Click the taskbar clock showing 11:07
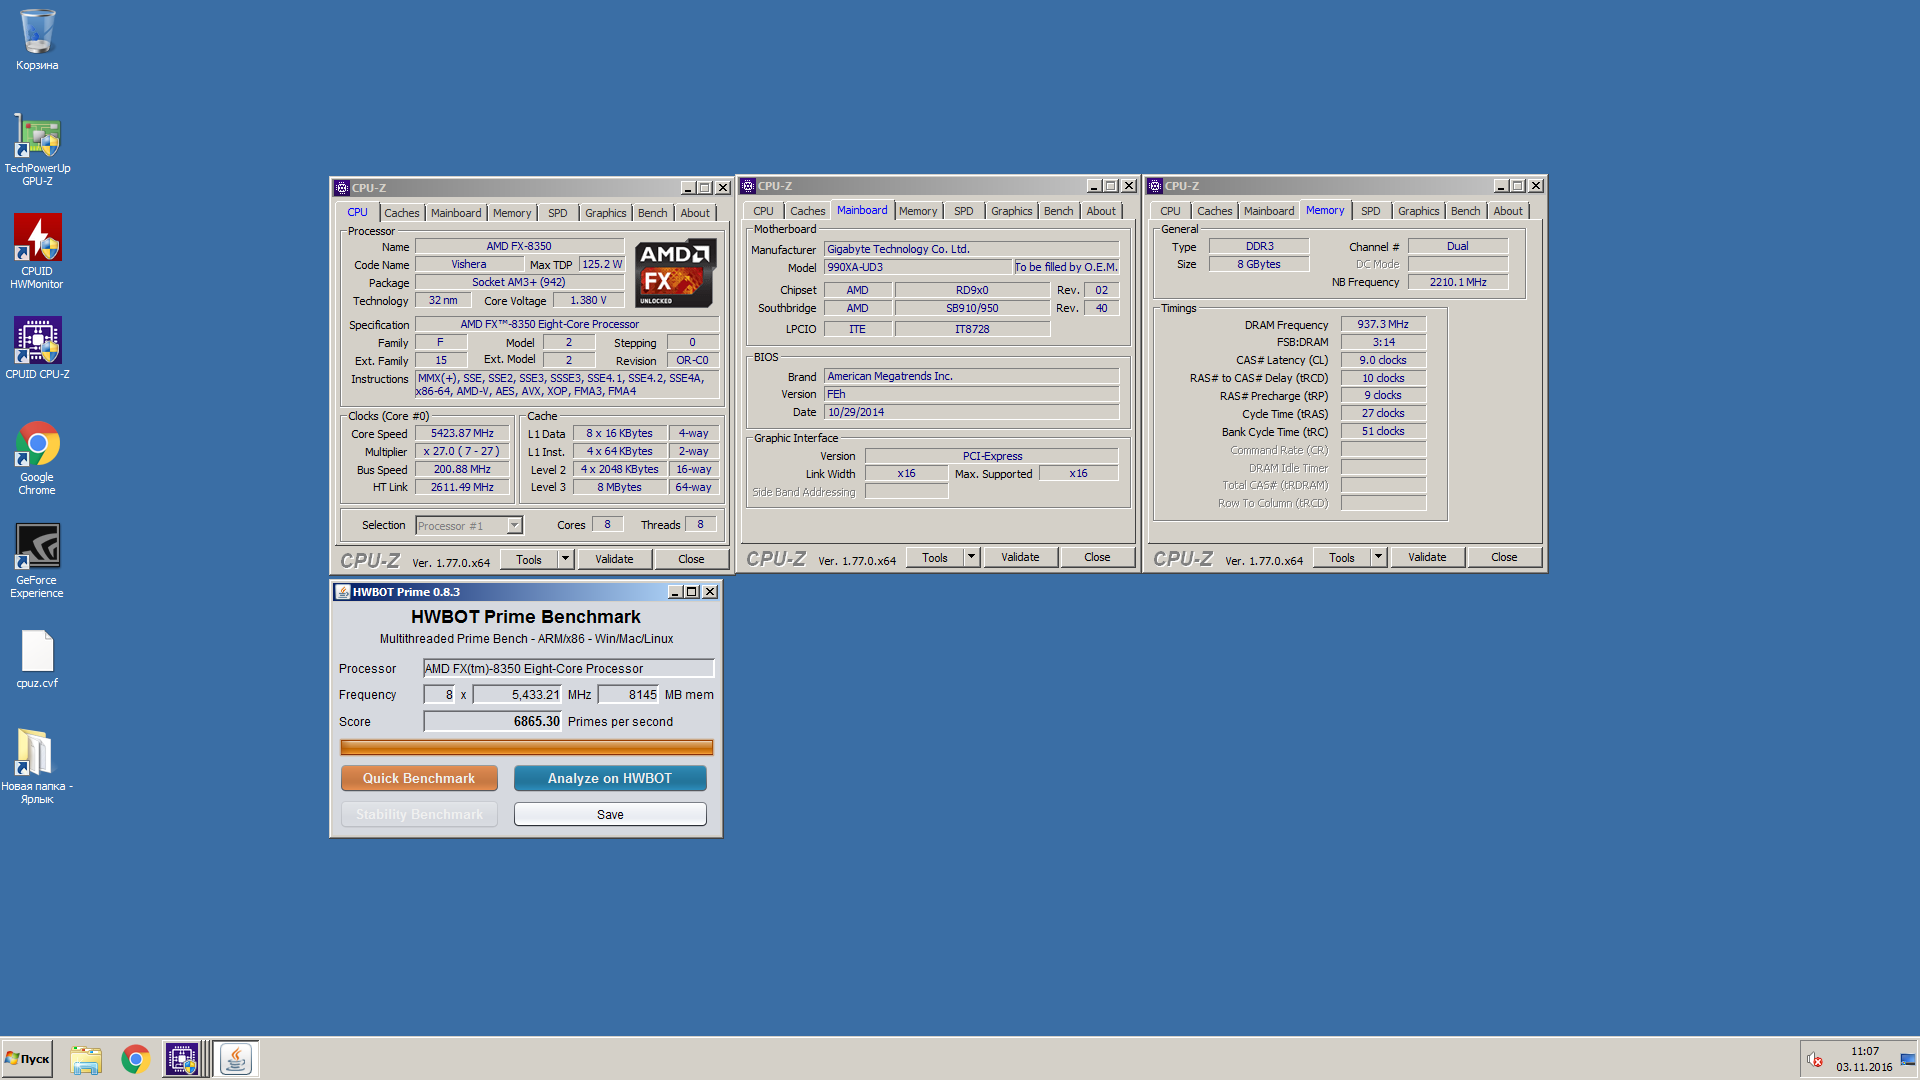Image resolution: width=1920 pixels, height=1080 pixels. pyautogui.click(x=1864, y=1051)
